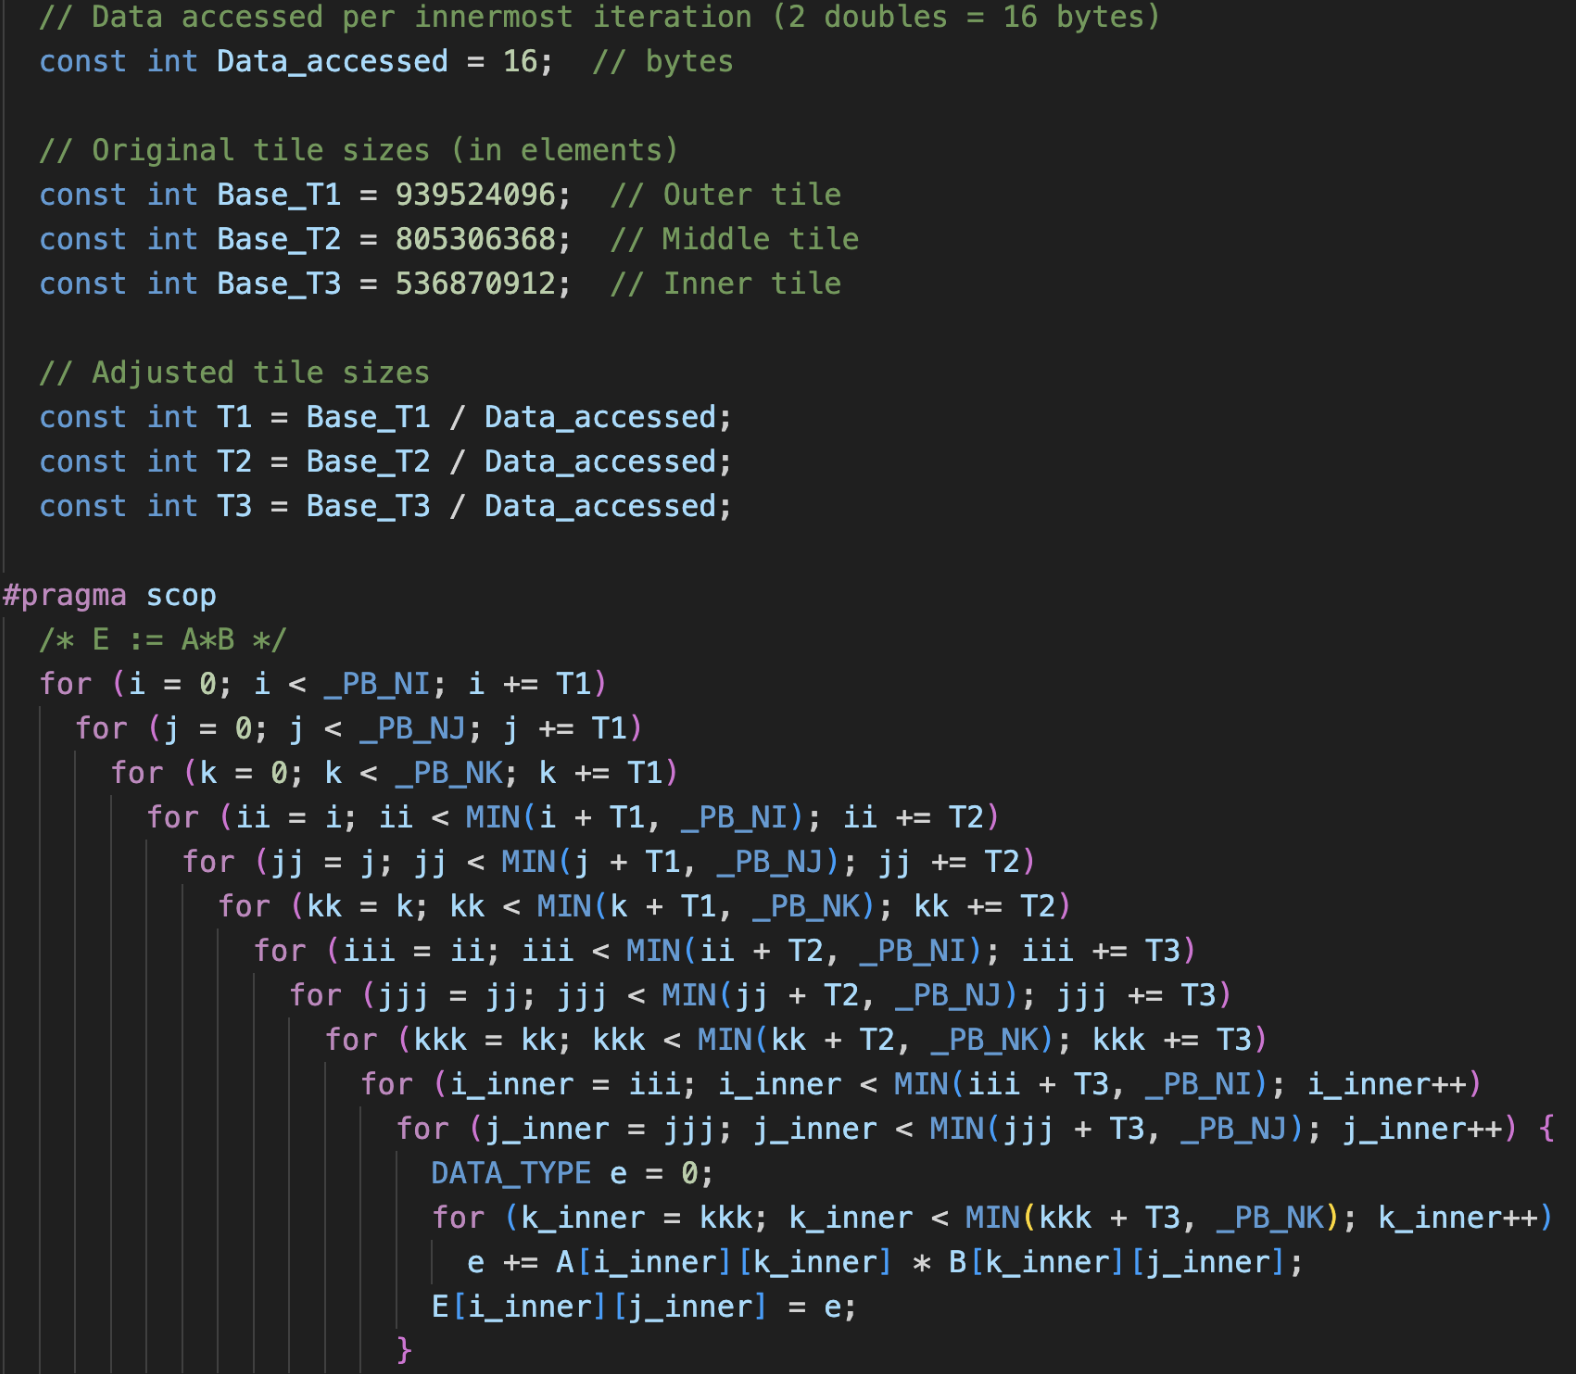
Task: Click the comment about data accessed per innermost iteration
Action: (x=600, y=17)
